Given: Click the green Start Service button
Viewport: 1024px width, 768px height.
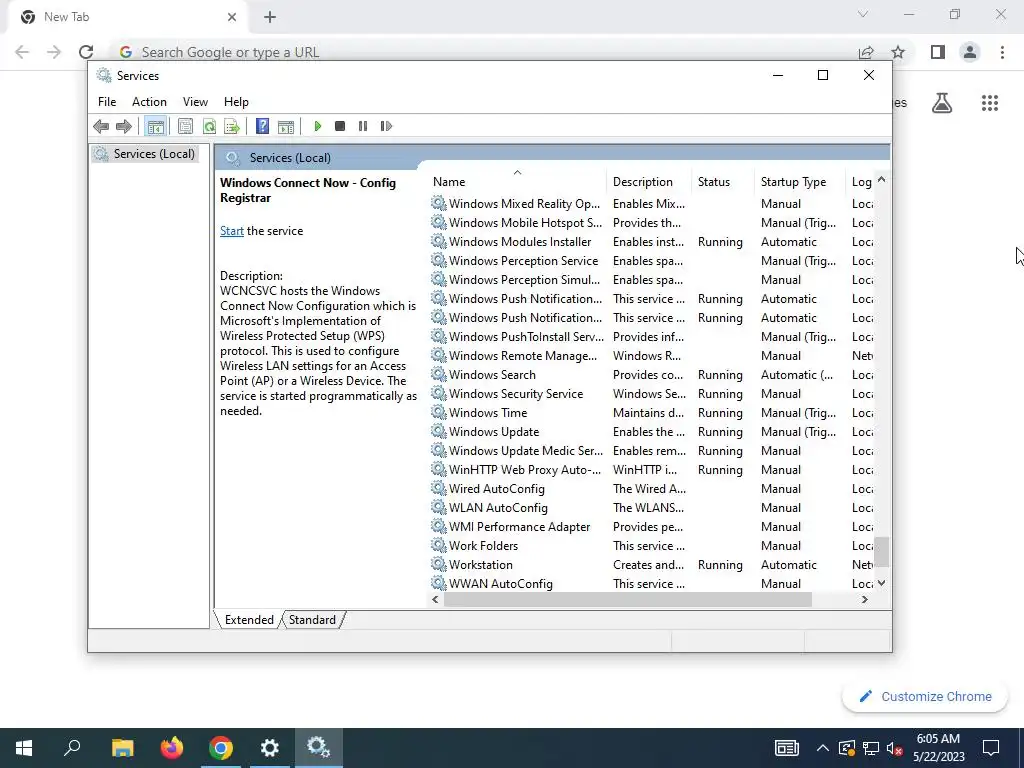Looking at the screenshot, I should [317, 126].
